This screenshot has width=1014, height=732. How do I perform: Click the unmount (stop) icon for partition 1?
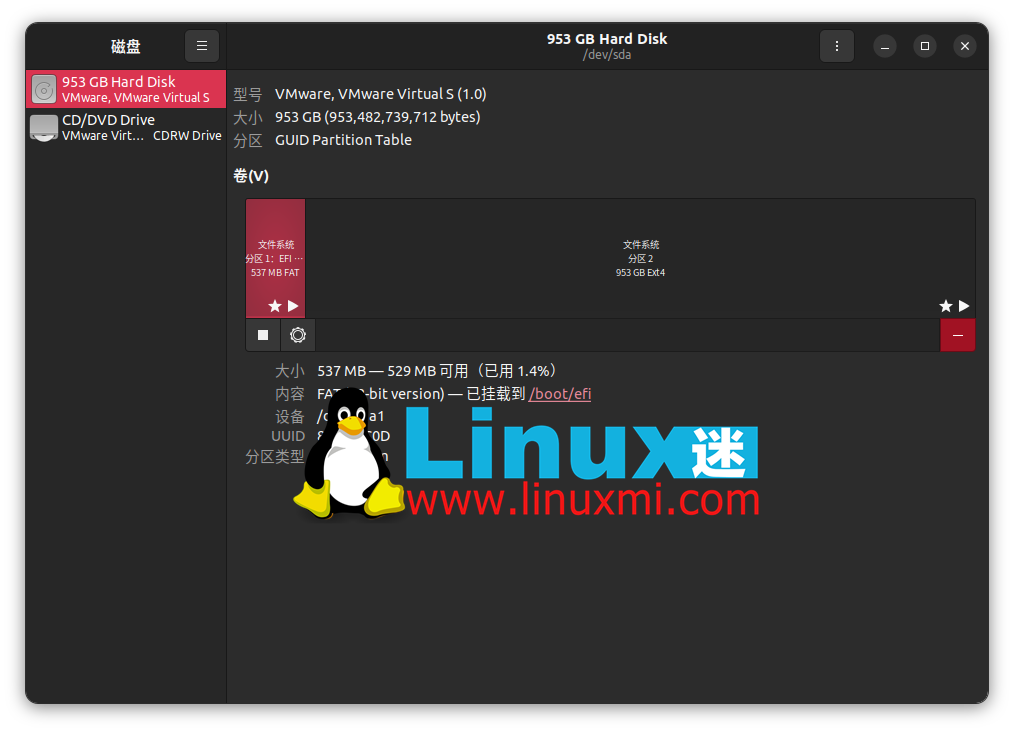263,335
